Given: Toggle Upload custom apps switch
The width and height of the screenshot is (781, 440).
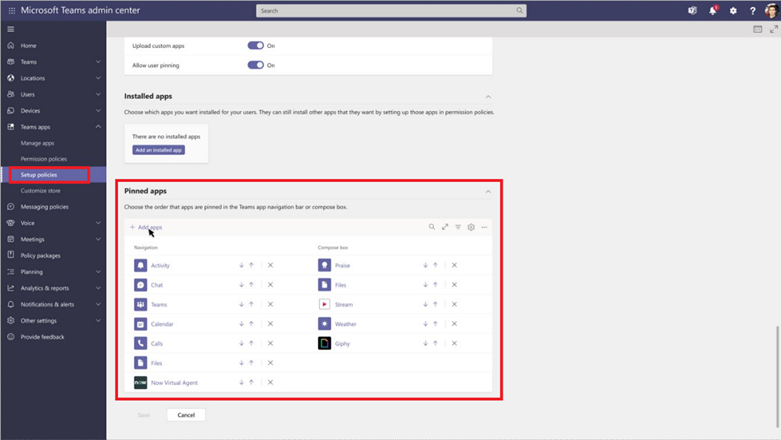Looking at the screenshot, I should click(256, 45).
